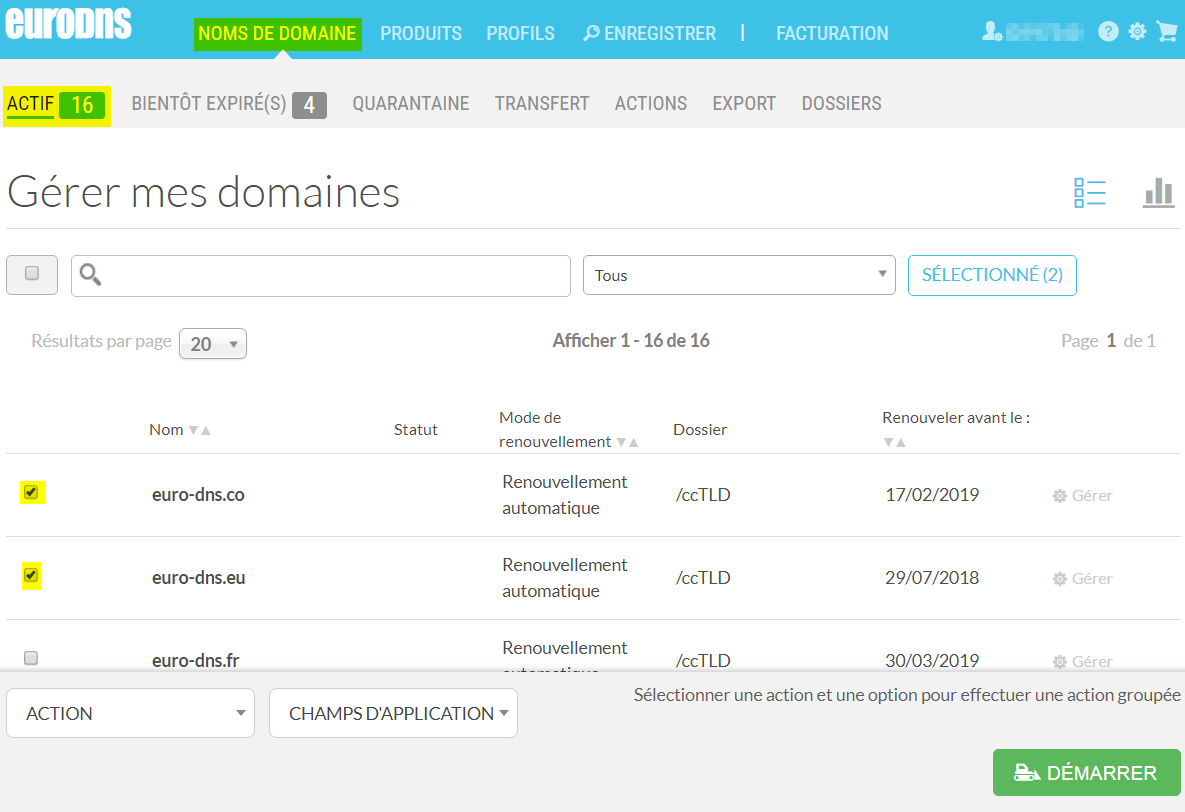
Task: Uncheck the euro-dns.co checkbox
Action: pyautogui.click(x=31, y=492)
